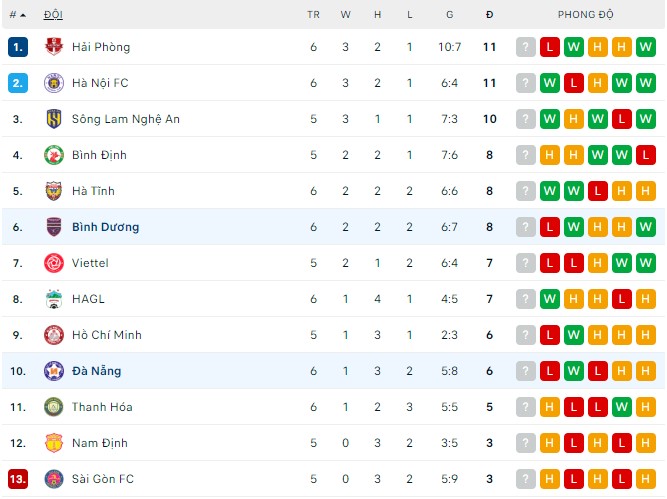Viewport: 667px width, 499px height.
Task: Click the Đà Nẵng club badge
Action: click(x=54, y=371)
